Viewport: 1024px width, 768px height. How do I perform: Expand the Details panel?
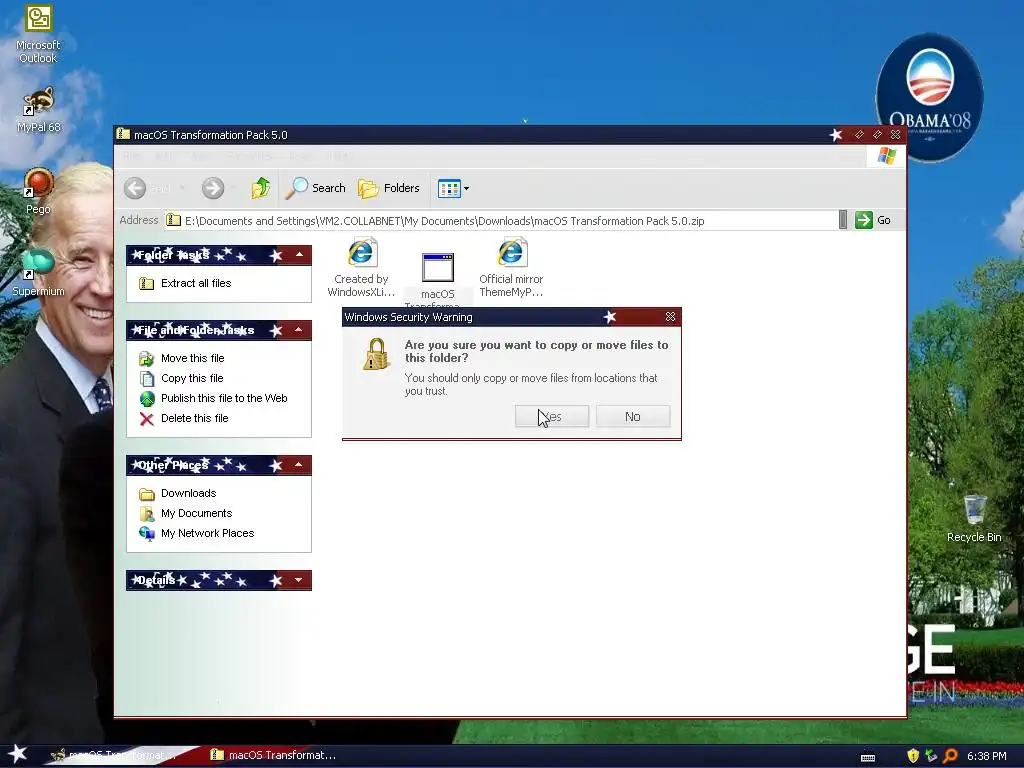coord(299,580)
